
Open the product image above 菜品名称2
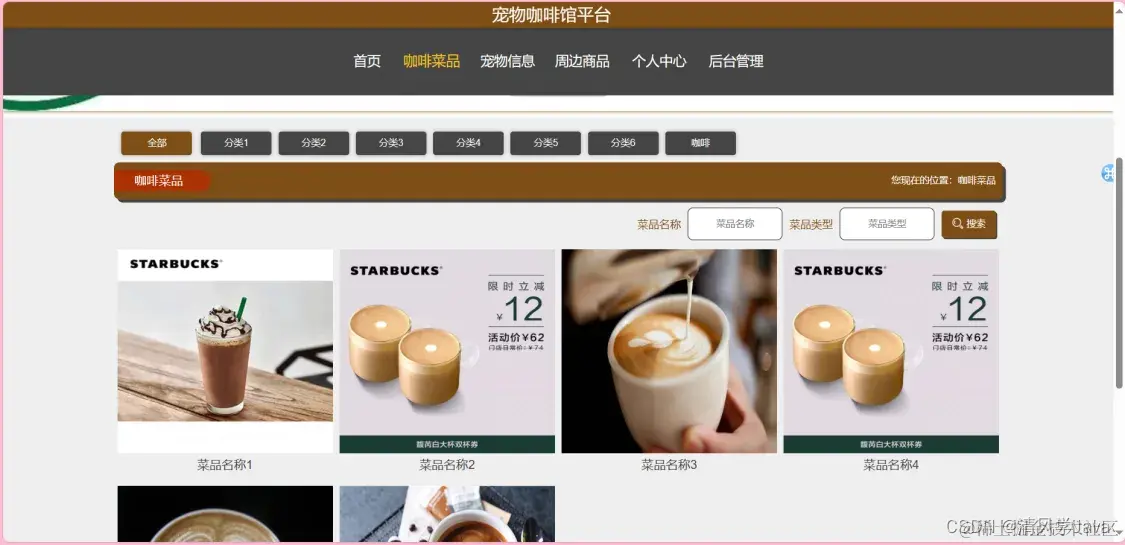[447, 351]
